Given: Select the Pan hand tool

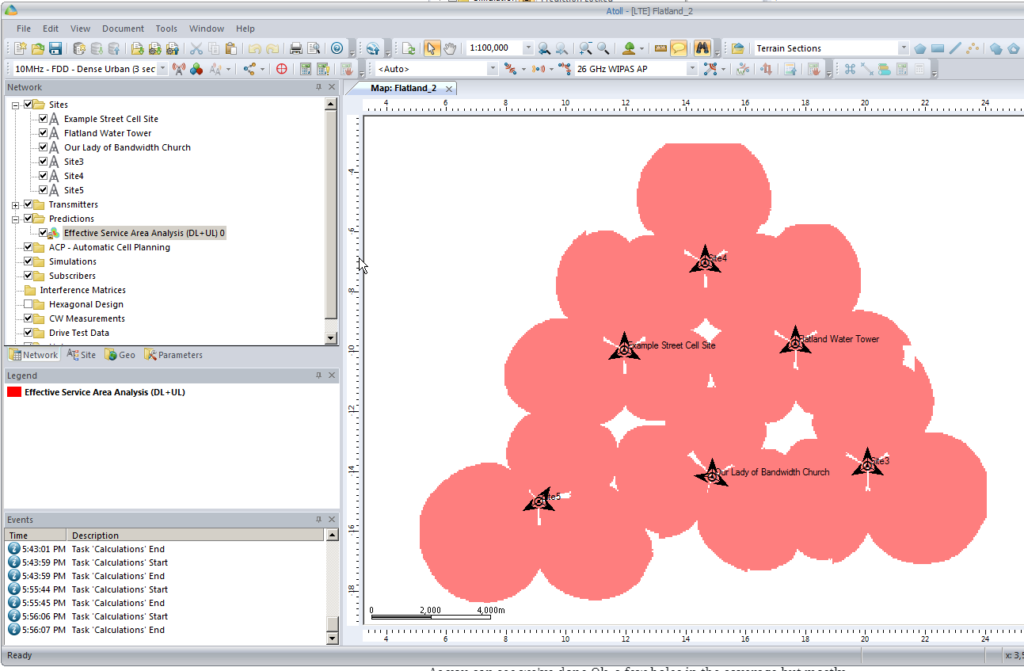Looking at the screenshot, I should (449, 47).
